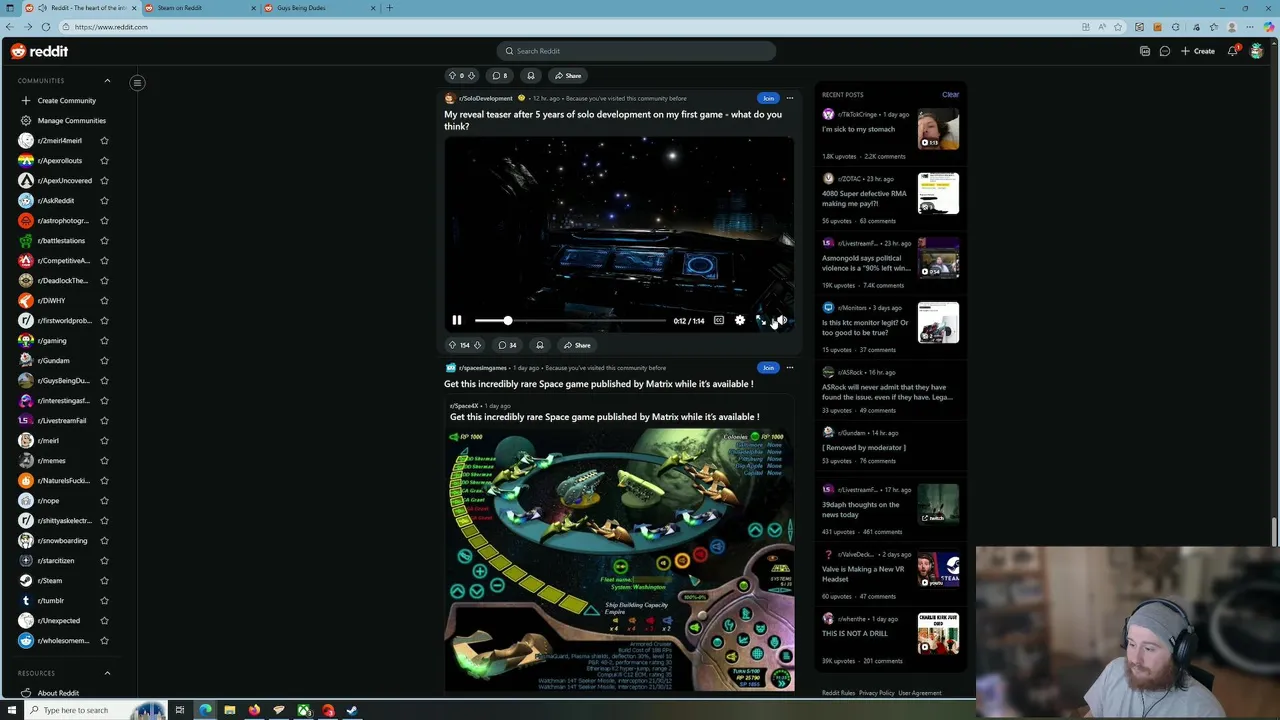Bookmark this page with star icon

point(1118,27)
